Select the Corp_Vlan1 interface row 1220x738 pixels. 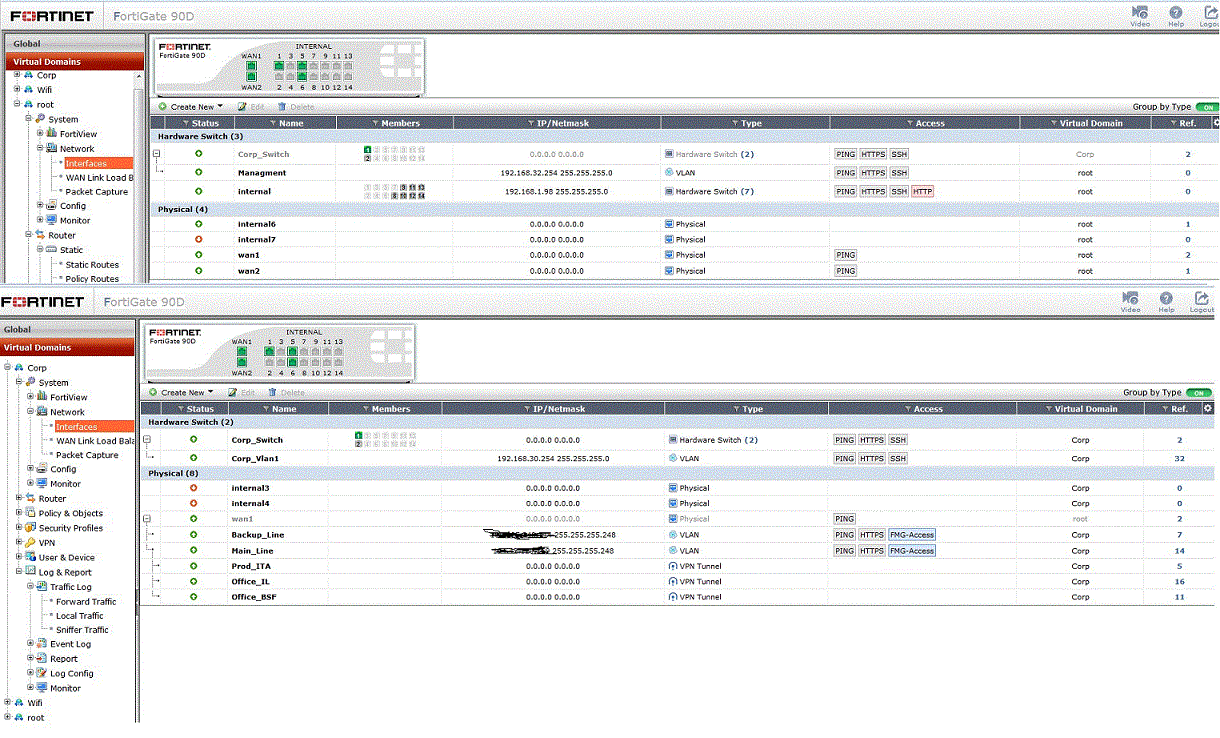pyautogui.click(x=678, y=458)
